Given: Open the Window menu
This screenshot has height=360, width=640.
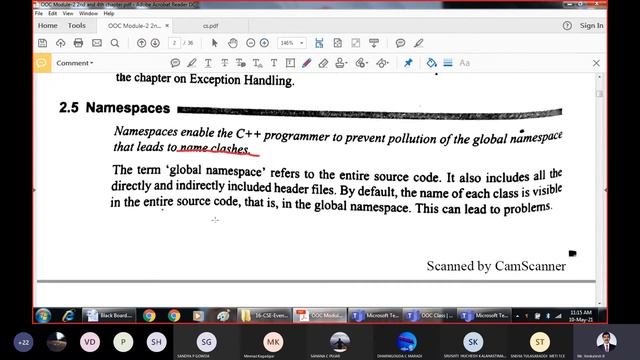Looking at the screenshot, I should [x=88, y=13].
